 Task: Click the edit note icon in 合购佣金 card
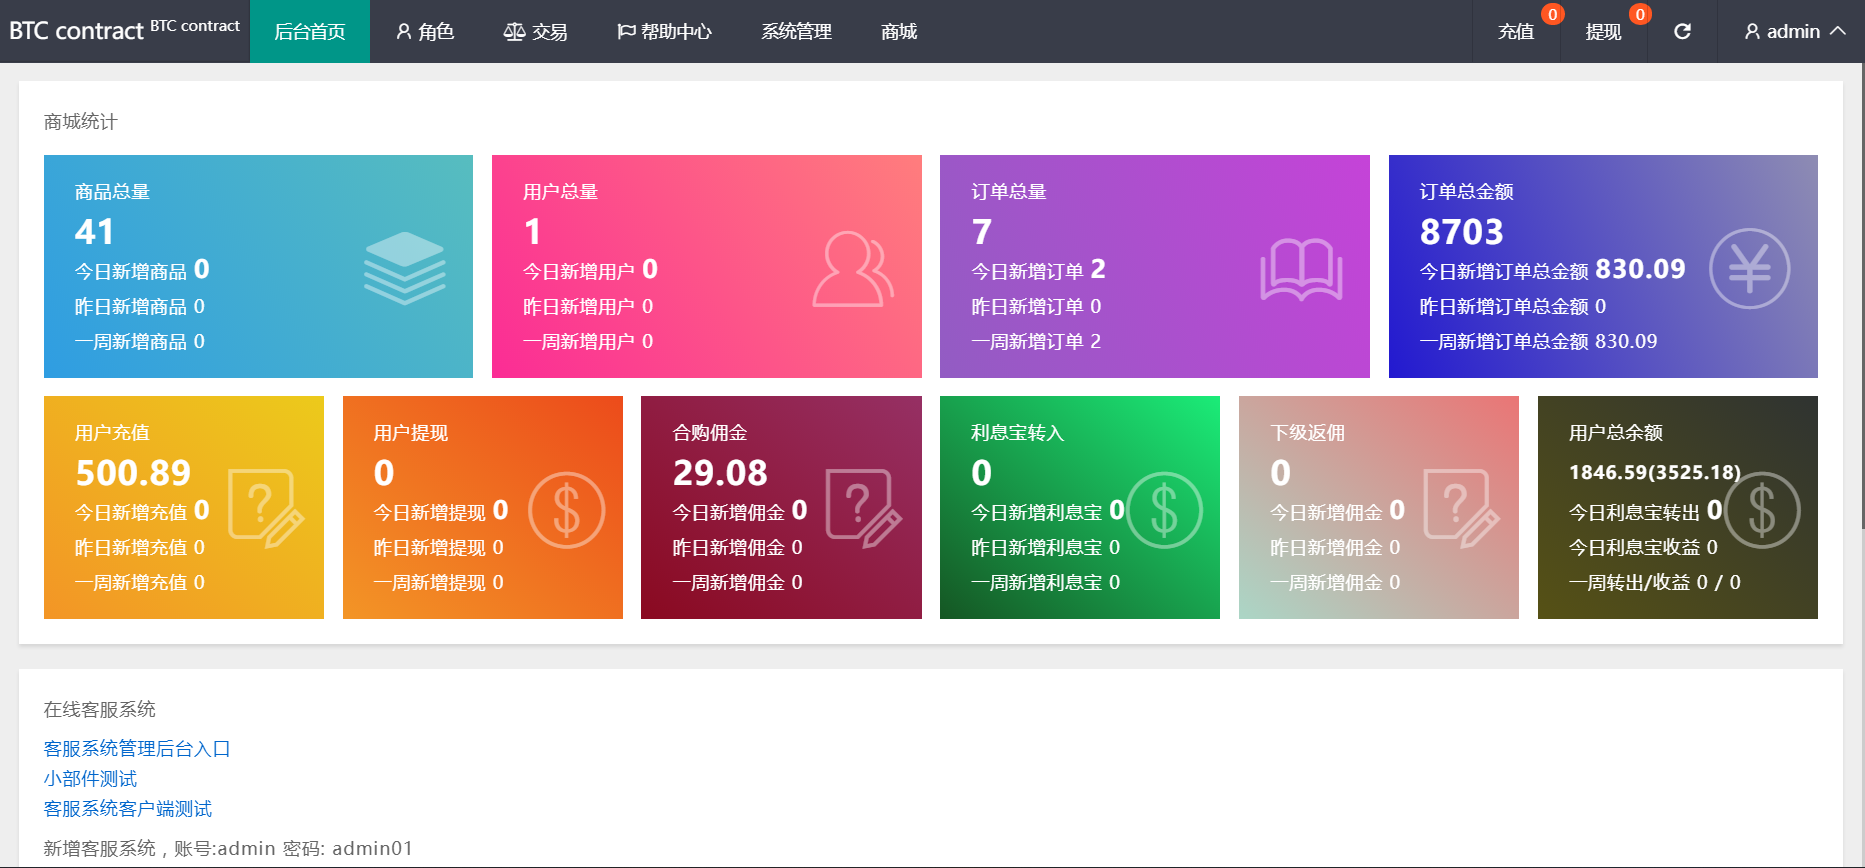[864, 508]
